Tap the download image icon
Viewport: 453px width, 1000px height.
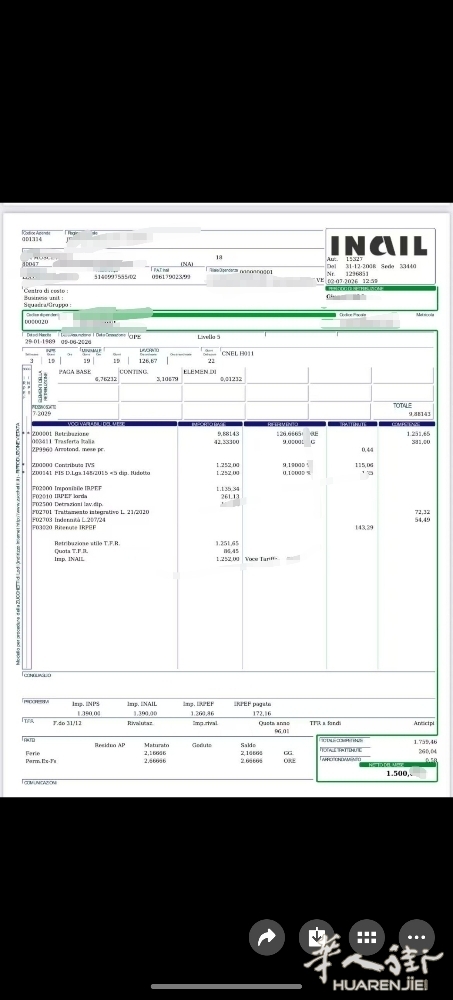(x=316, y=937)
